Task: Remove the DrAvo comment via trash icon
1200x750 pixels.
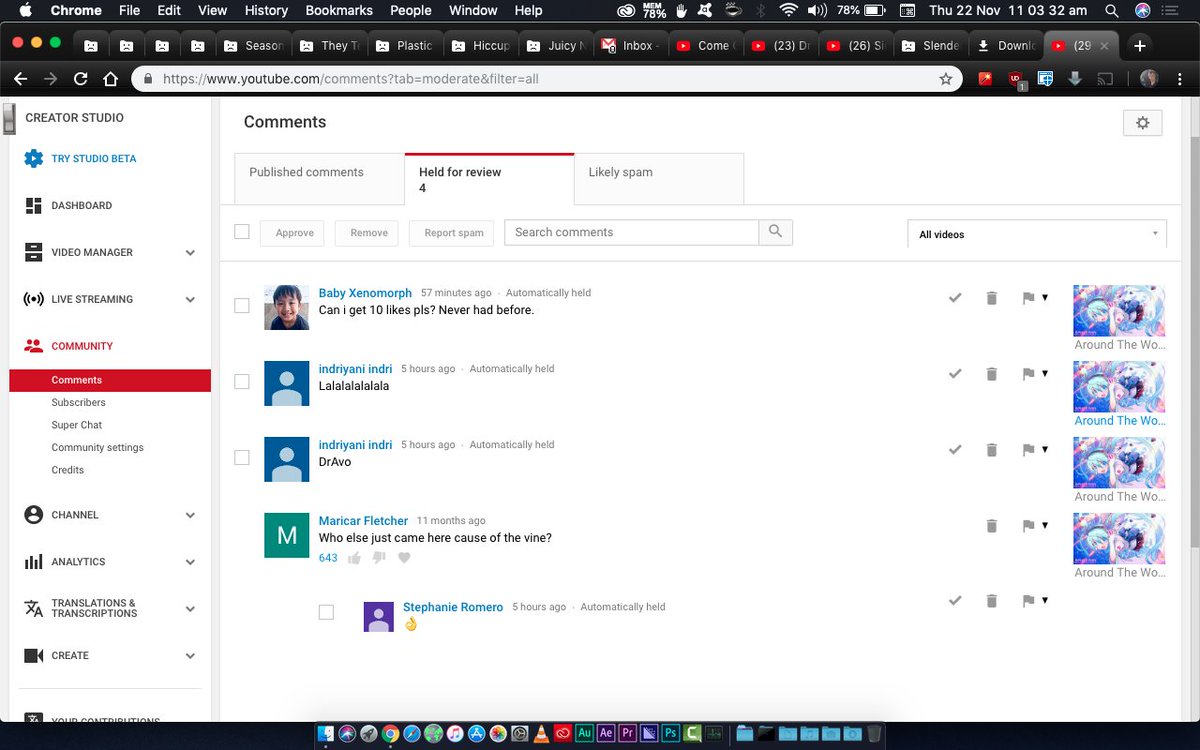Action: [992, 450]
